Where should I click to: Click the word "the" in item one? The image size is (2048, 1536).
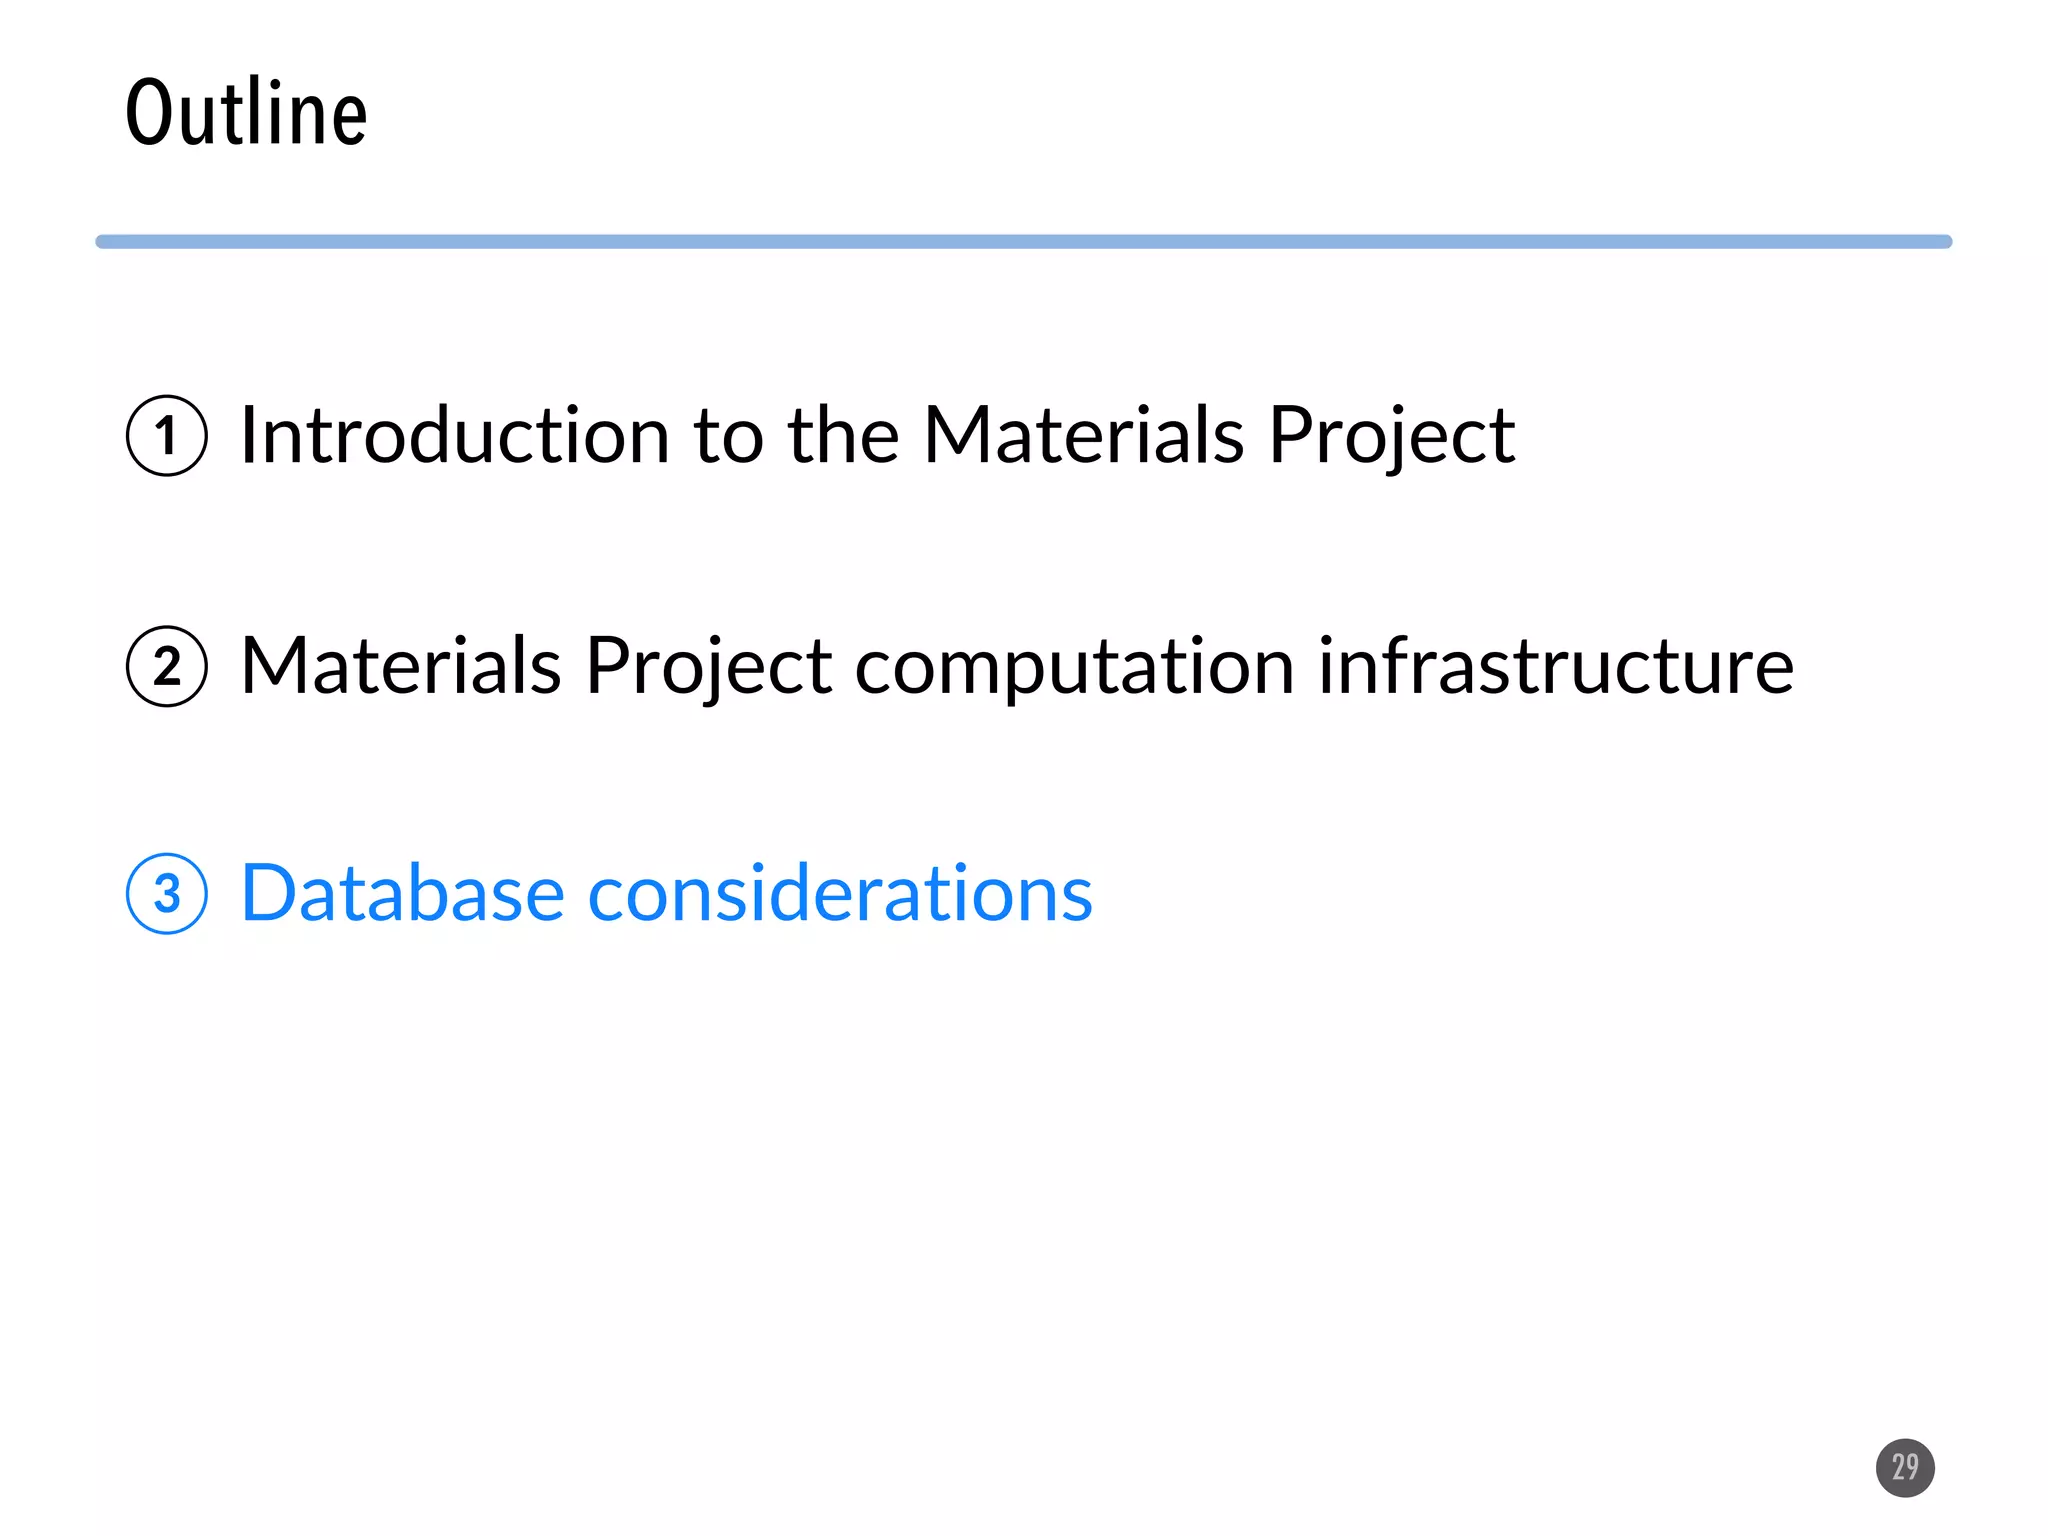pos(843,436)
